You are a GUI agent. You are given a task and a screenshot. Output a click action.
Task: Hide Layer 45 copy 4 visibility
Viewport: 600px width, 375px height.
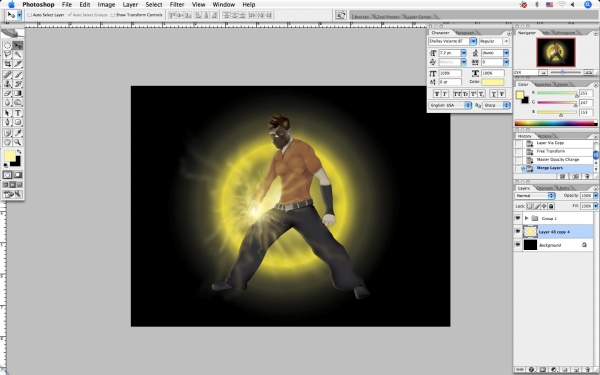point(518,232)
